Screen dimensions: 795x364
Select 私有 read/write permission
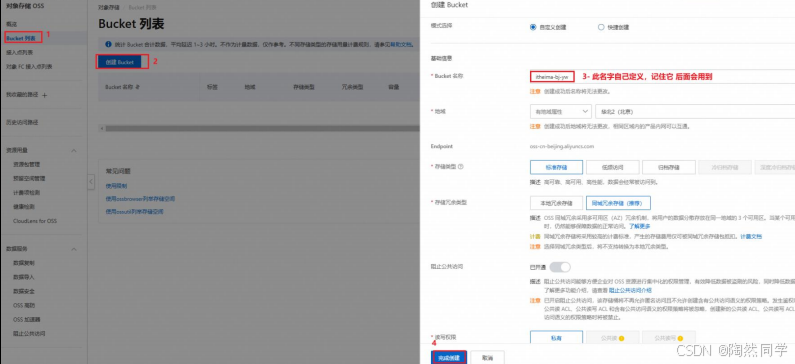(x=556, y=338)
